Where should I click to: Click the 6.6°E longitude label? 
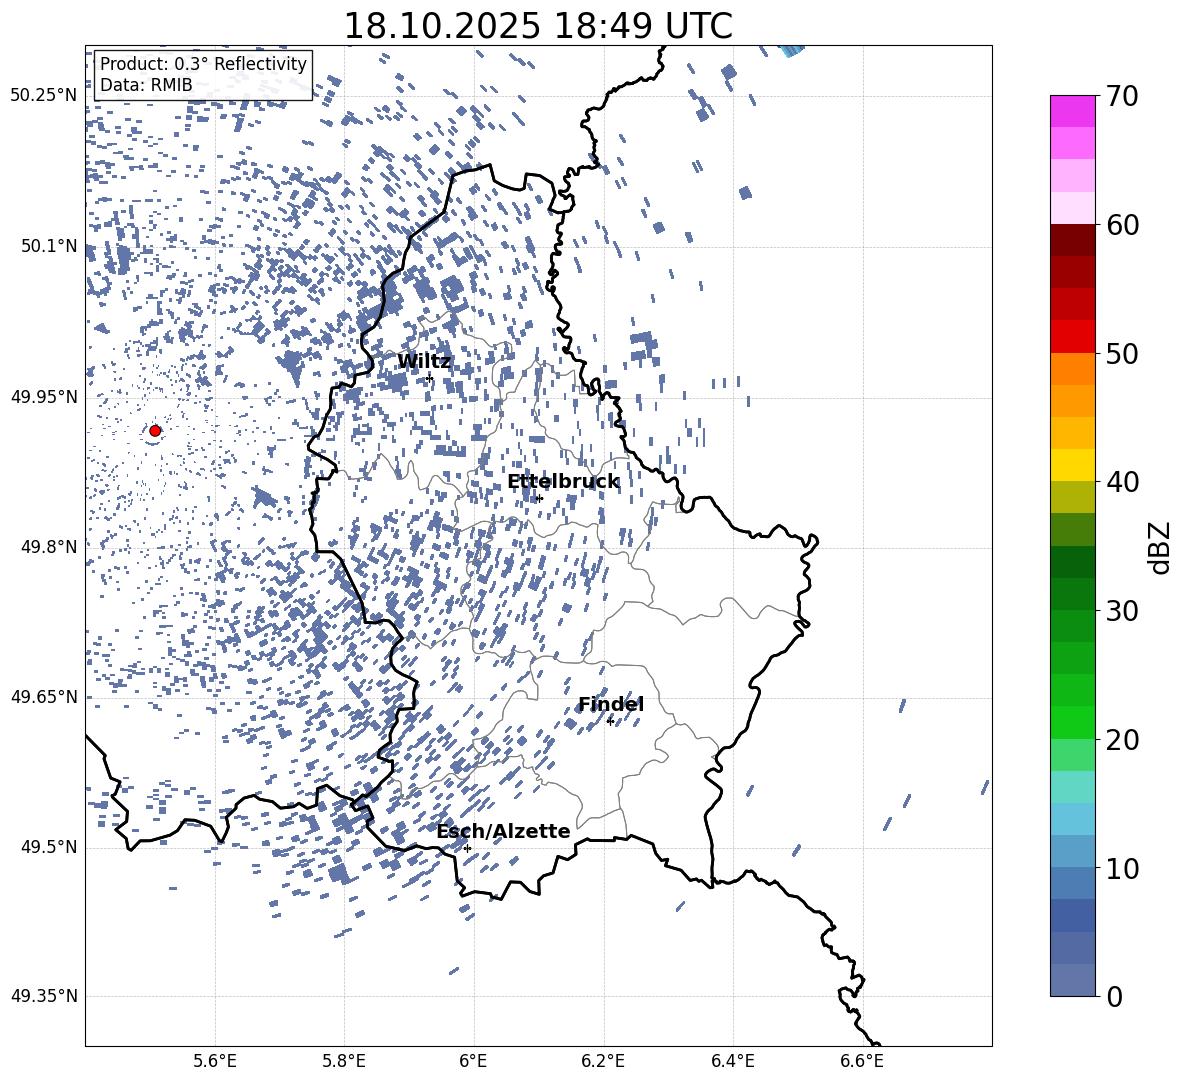tap(862, 1061)
